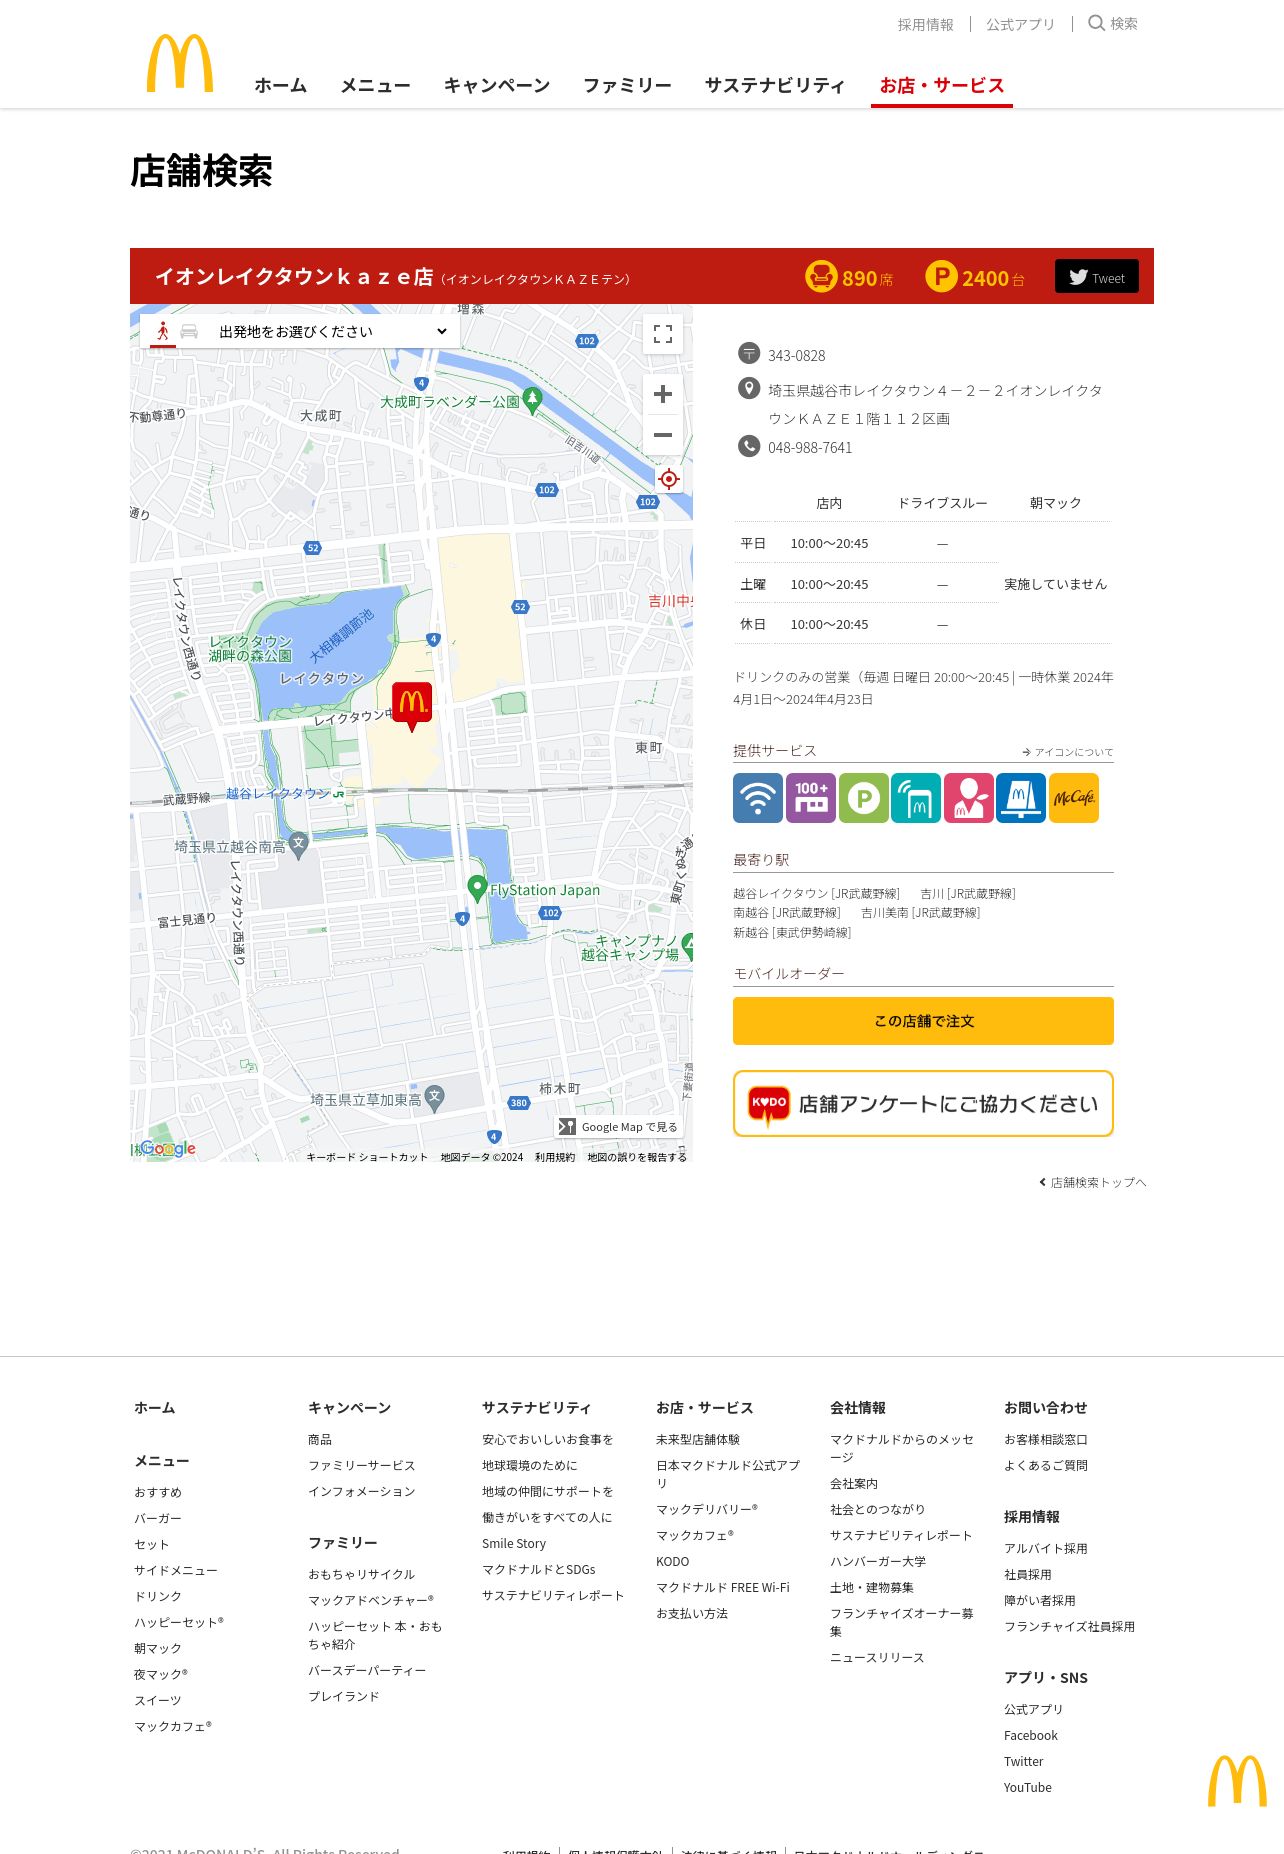The height and width of the screenshot is (1854, 1284).
Task: Click the teal mobile order service icon
Action: click(916, 798)
